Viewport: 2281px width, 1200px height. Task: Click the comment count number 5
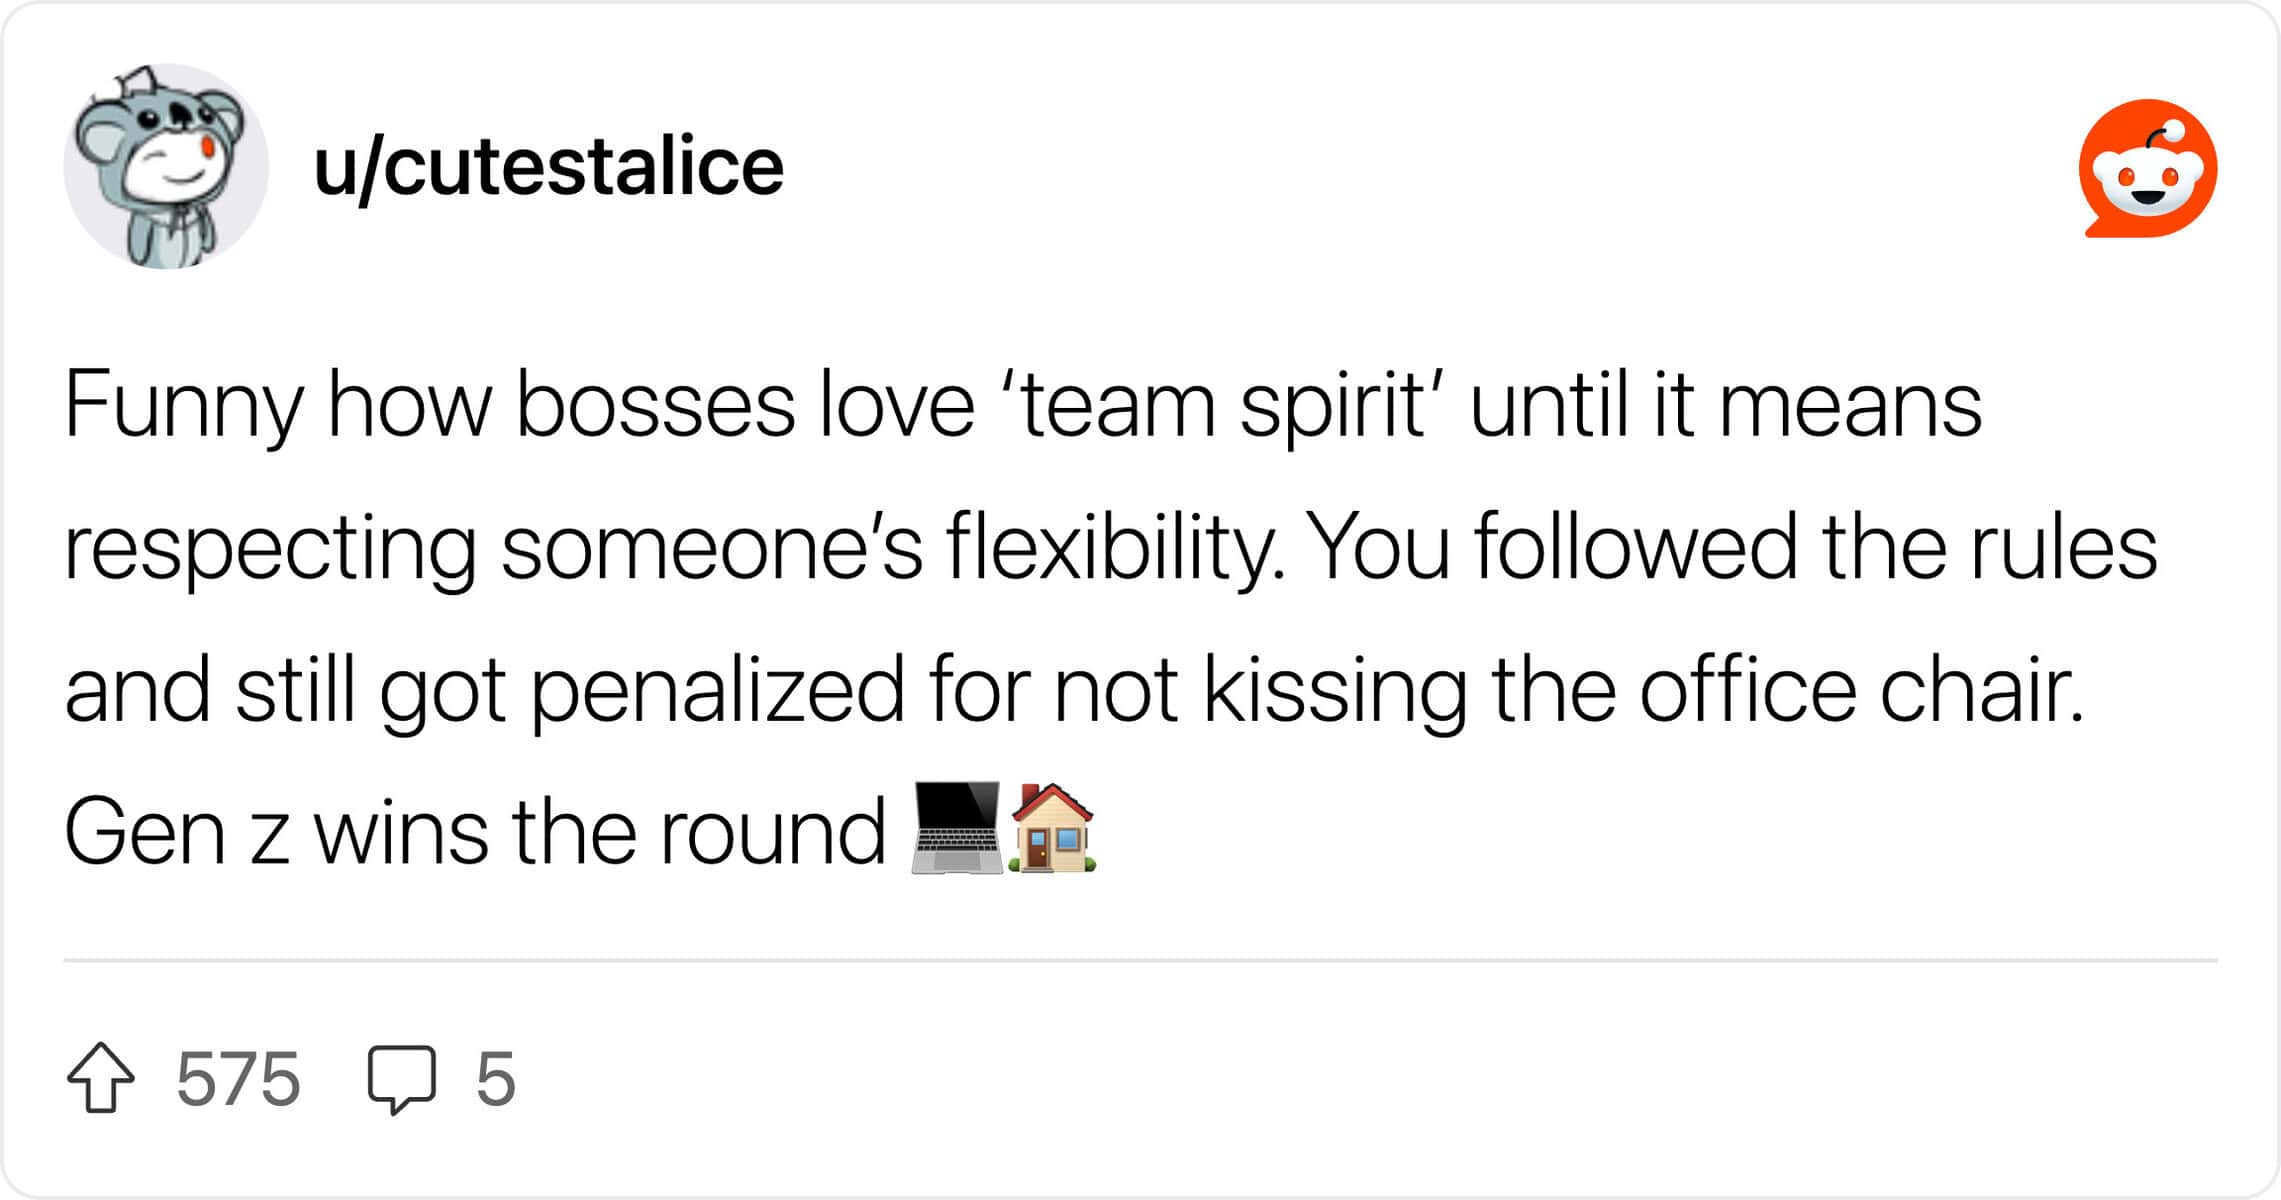tap(495, 1079)
